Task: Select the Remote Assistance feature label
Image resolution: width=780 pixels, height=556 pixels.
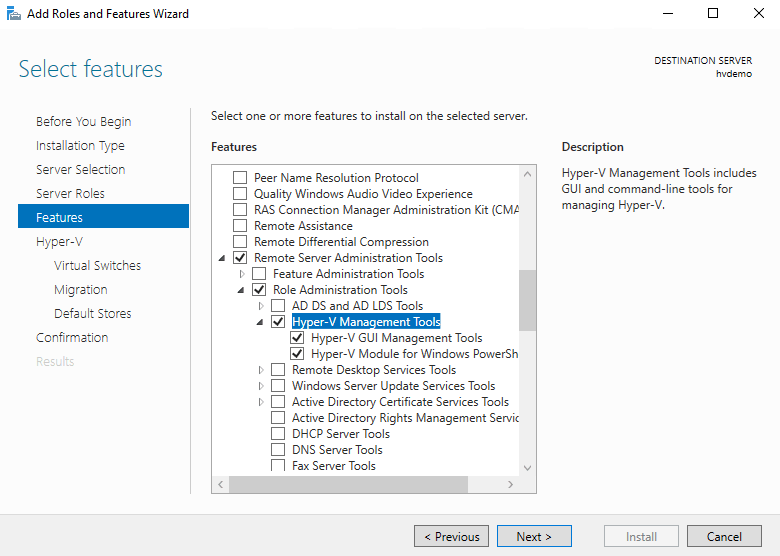Action: point(303,226)
